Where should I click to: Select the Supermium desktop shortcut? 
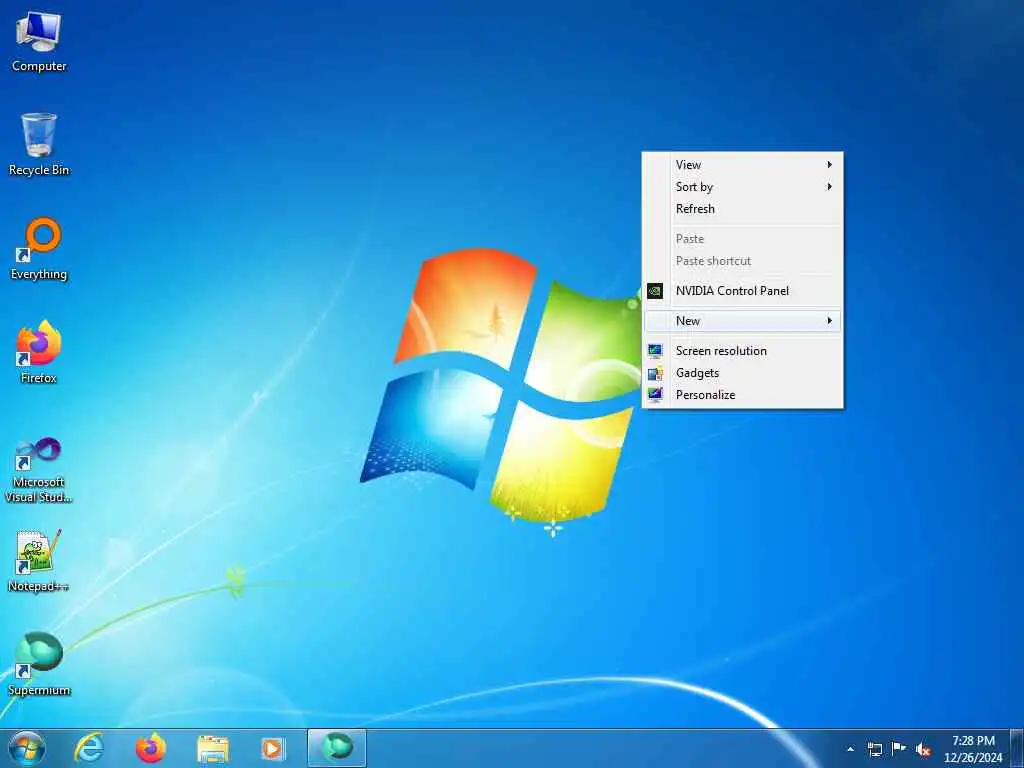[39, 664]
